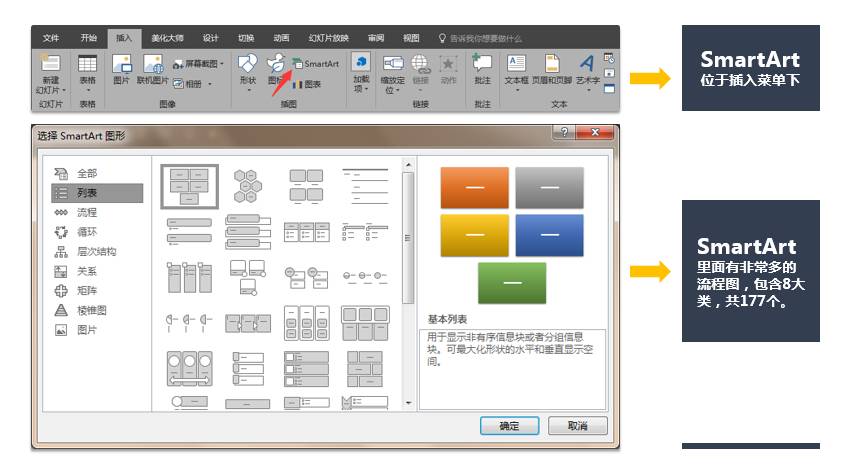
Task: Click the Screenshot (屏幕截图) button
Action: (198, 64)
